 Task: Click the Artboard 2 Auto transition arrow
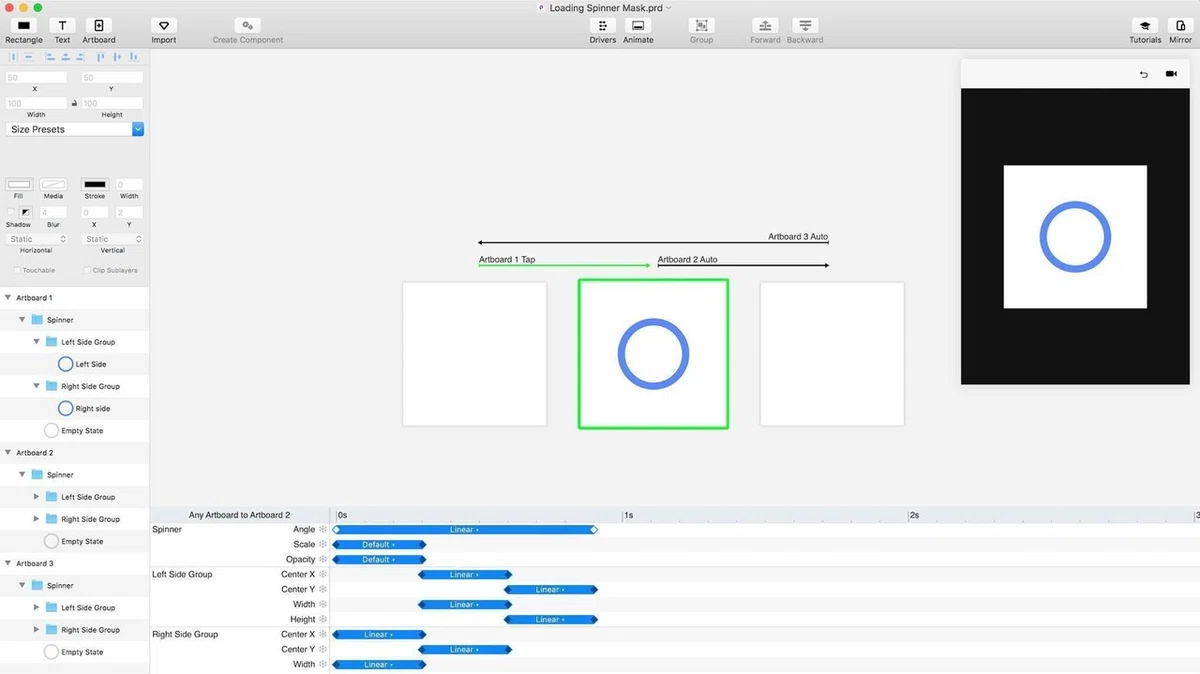(x=743, y=265)
